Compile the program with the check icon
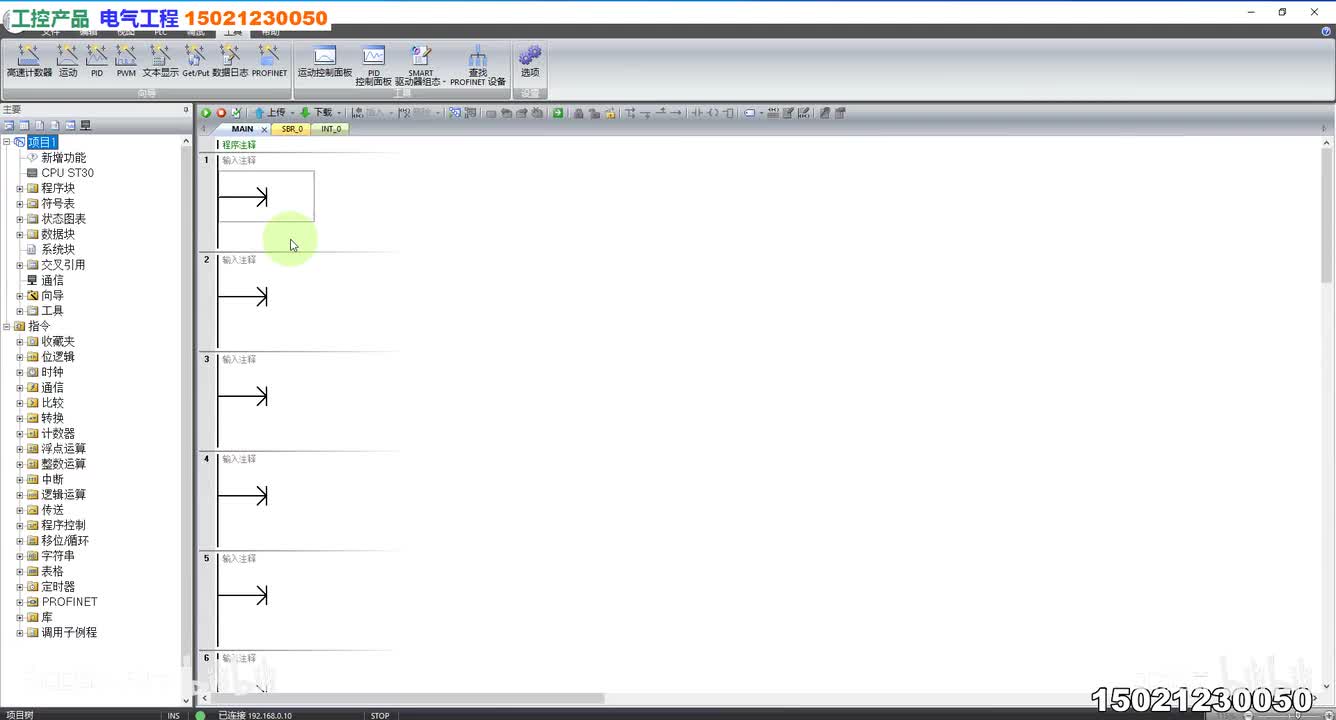 click(236, 113)
